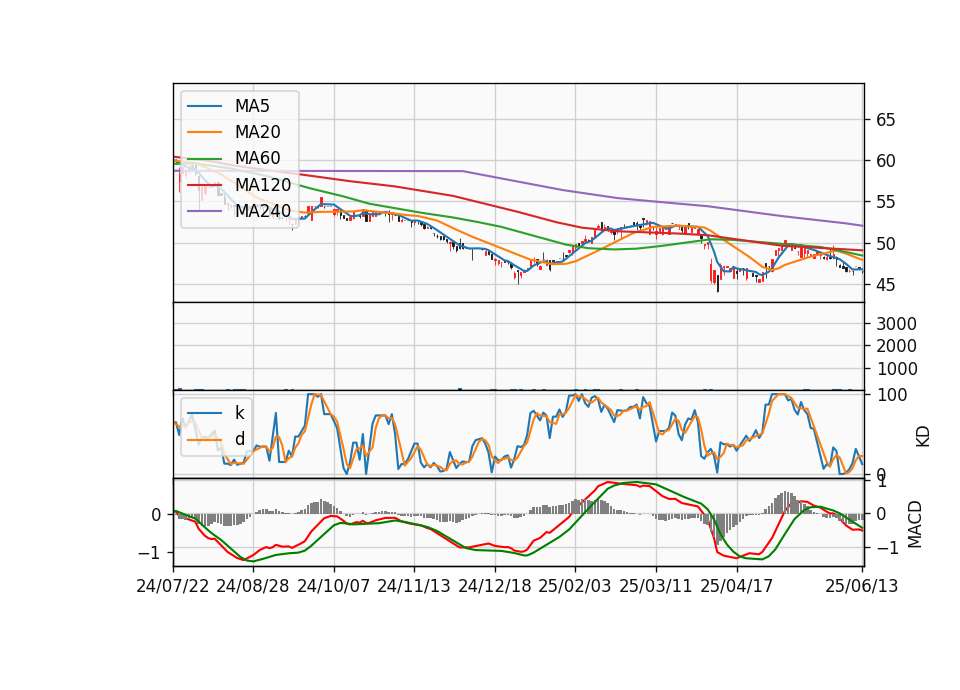This screenshot has width=960, height=690.
Task: Click the MA240 legend label
Action: click(263, 211)
